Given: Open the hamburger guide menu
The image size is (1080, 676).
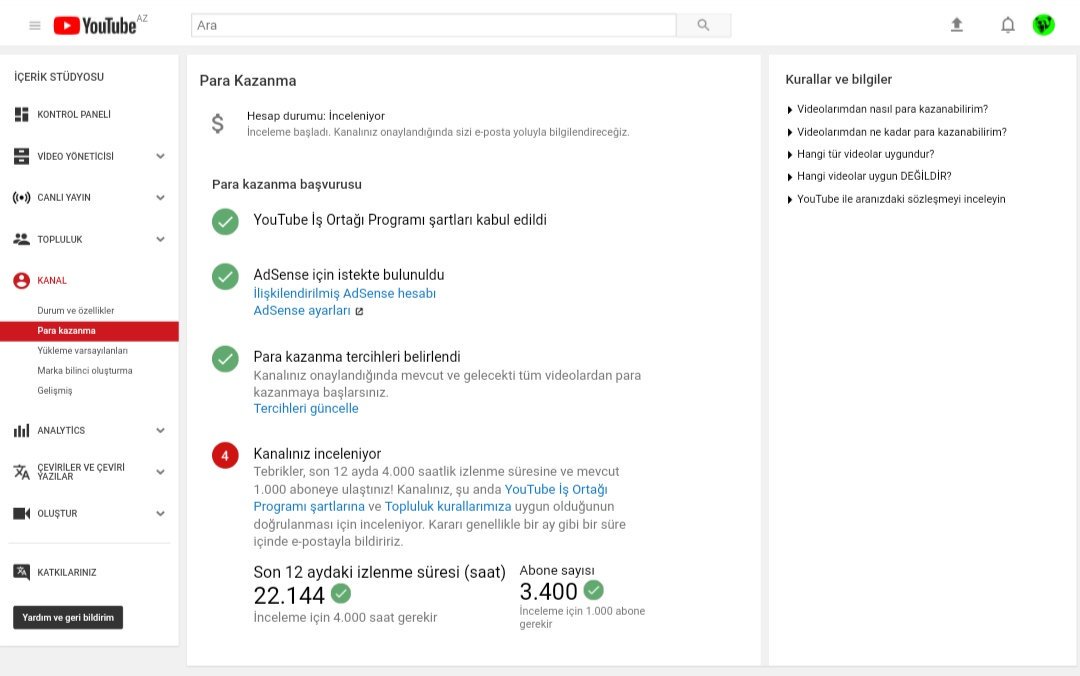Looking at the screenshot, I should (34, 25).
